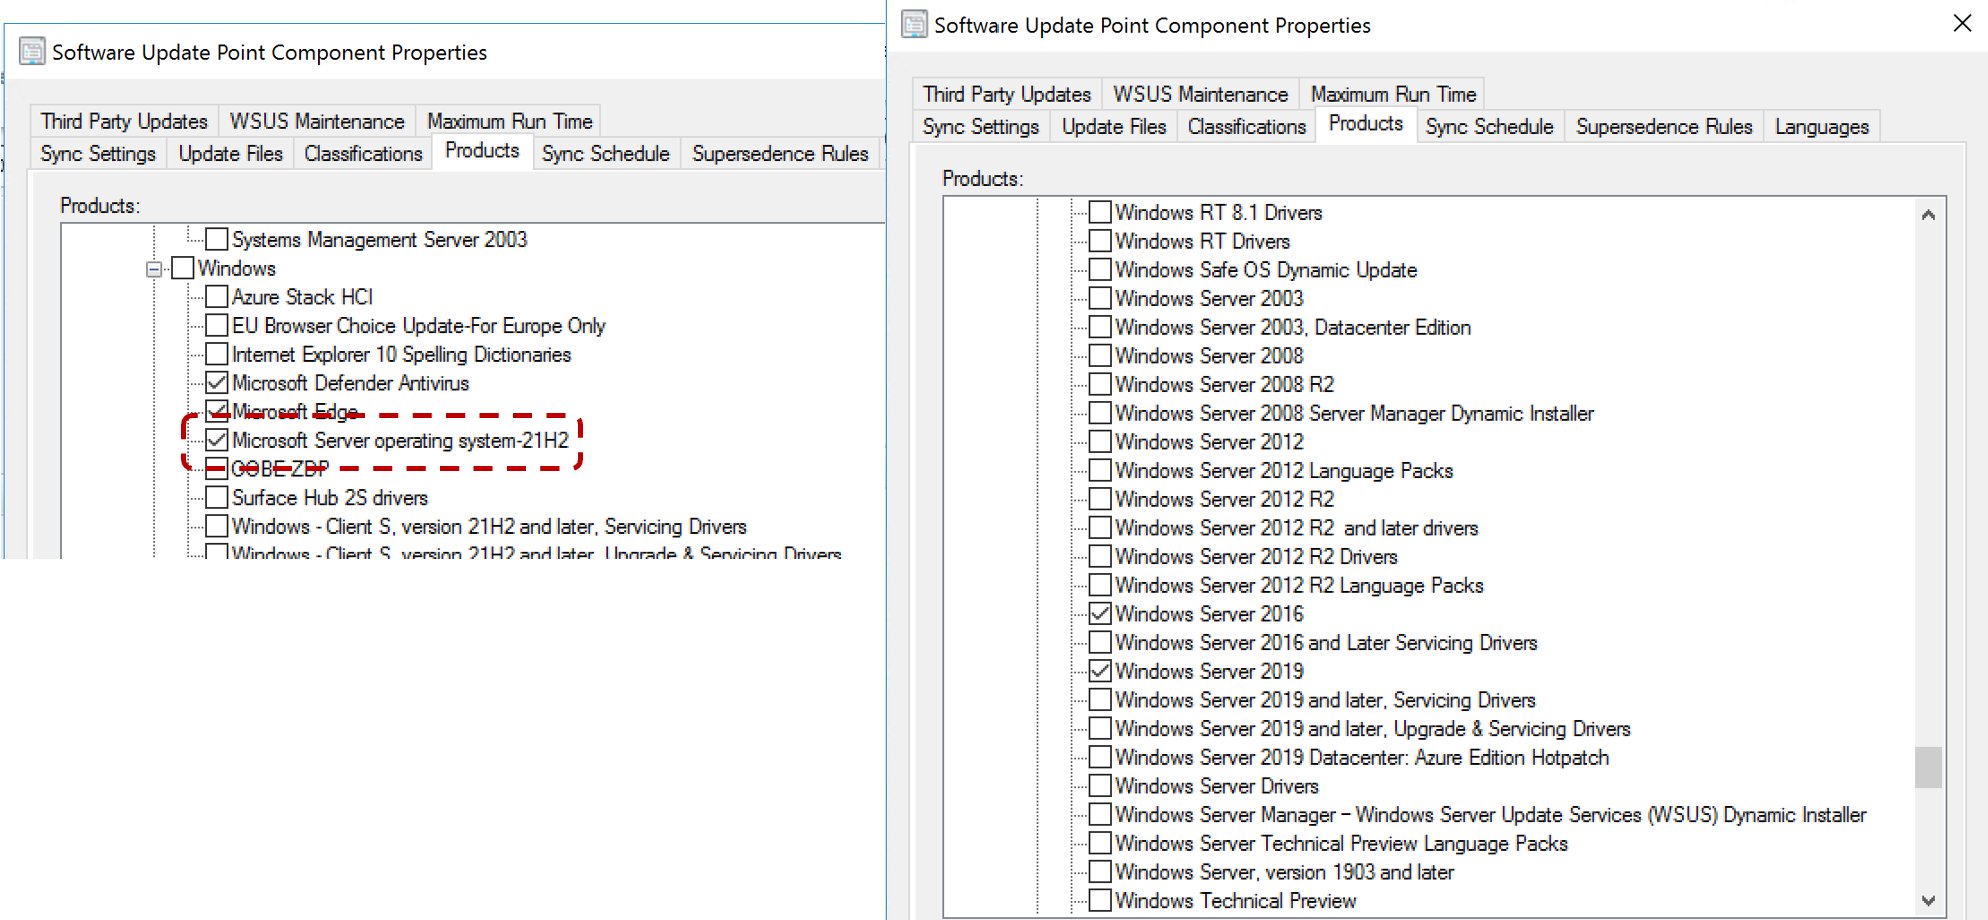The height and width of the screenshot is (920, 1988).
Task: Tick Windows Server 2012 checkbox
Action: click(x=1100, y=442)
